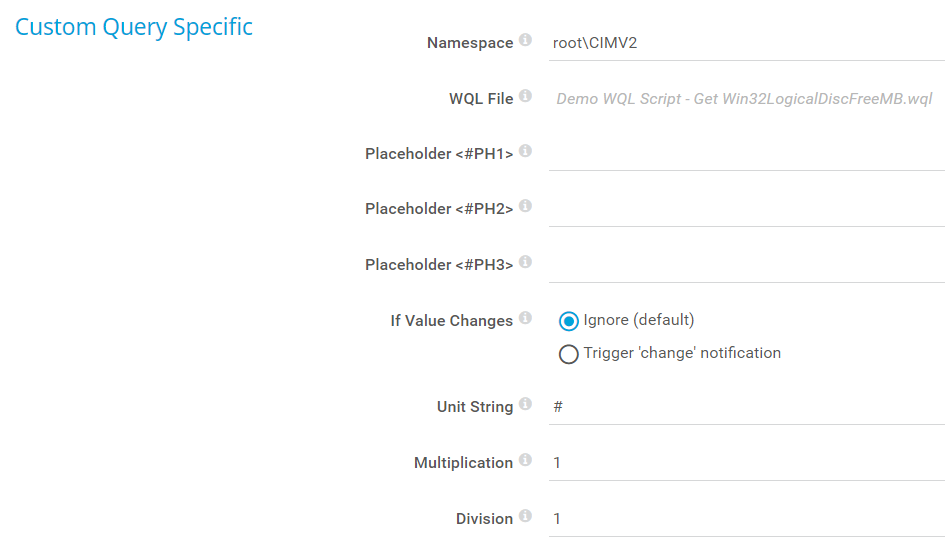945x548 pixels.
Task: Focus the Multiplication value field
Action: tap(745, 463)
